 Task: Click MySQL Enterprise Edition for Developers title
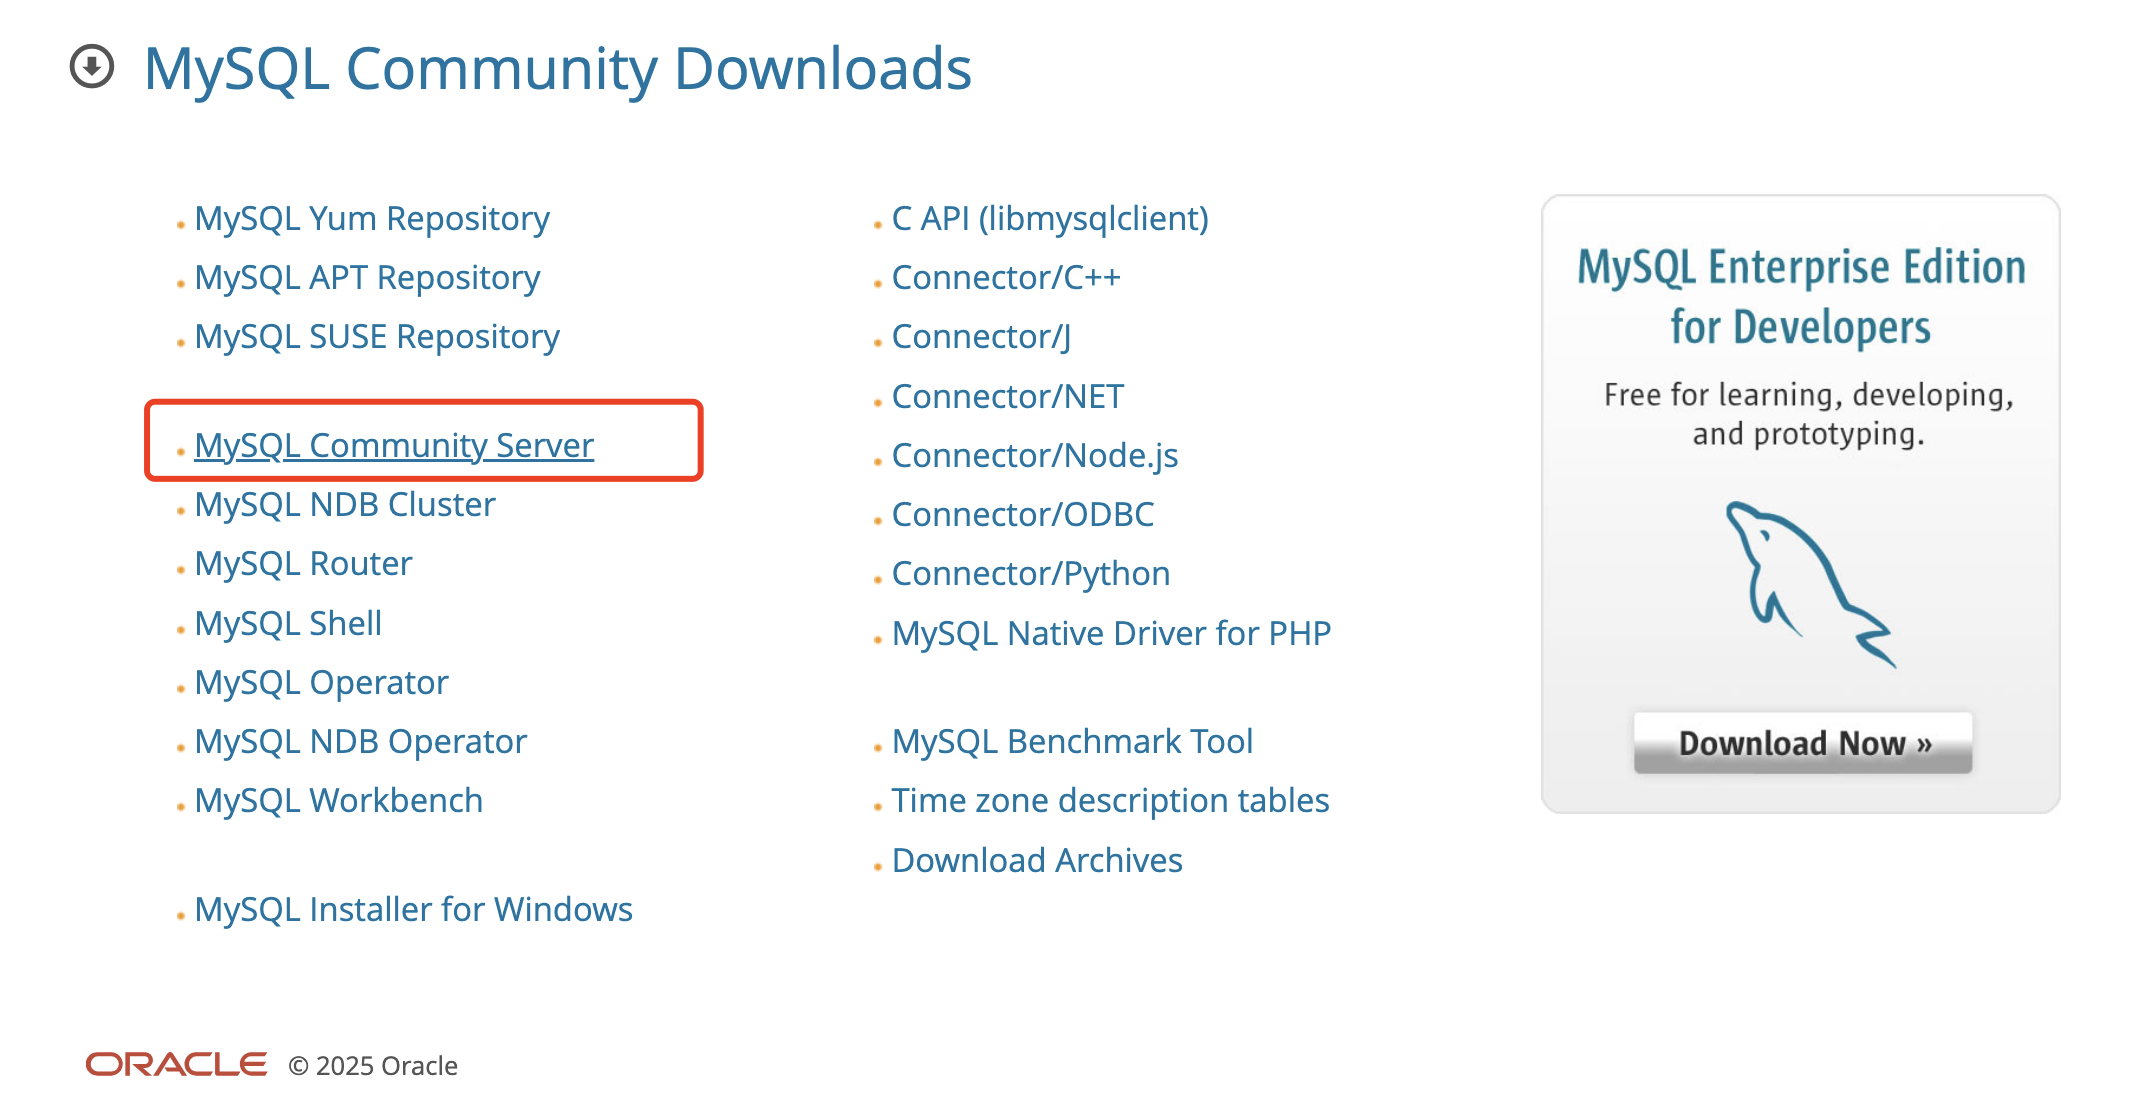[1801, 297]
